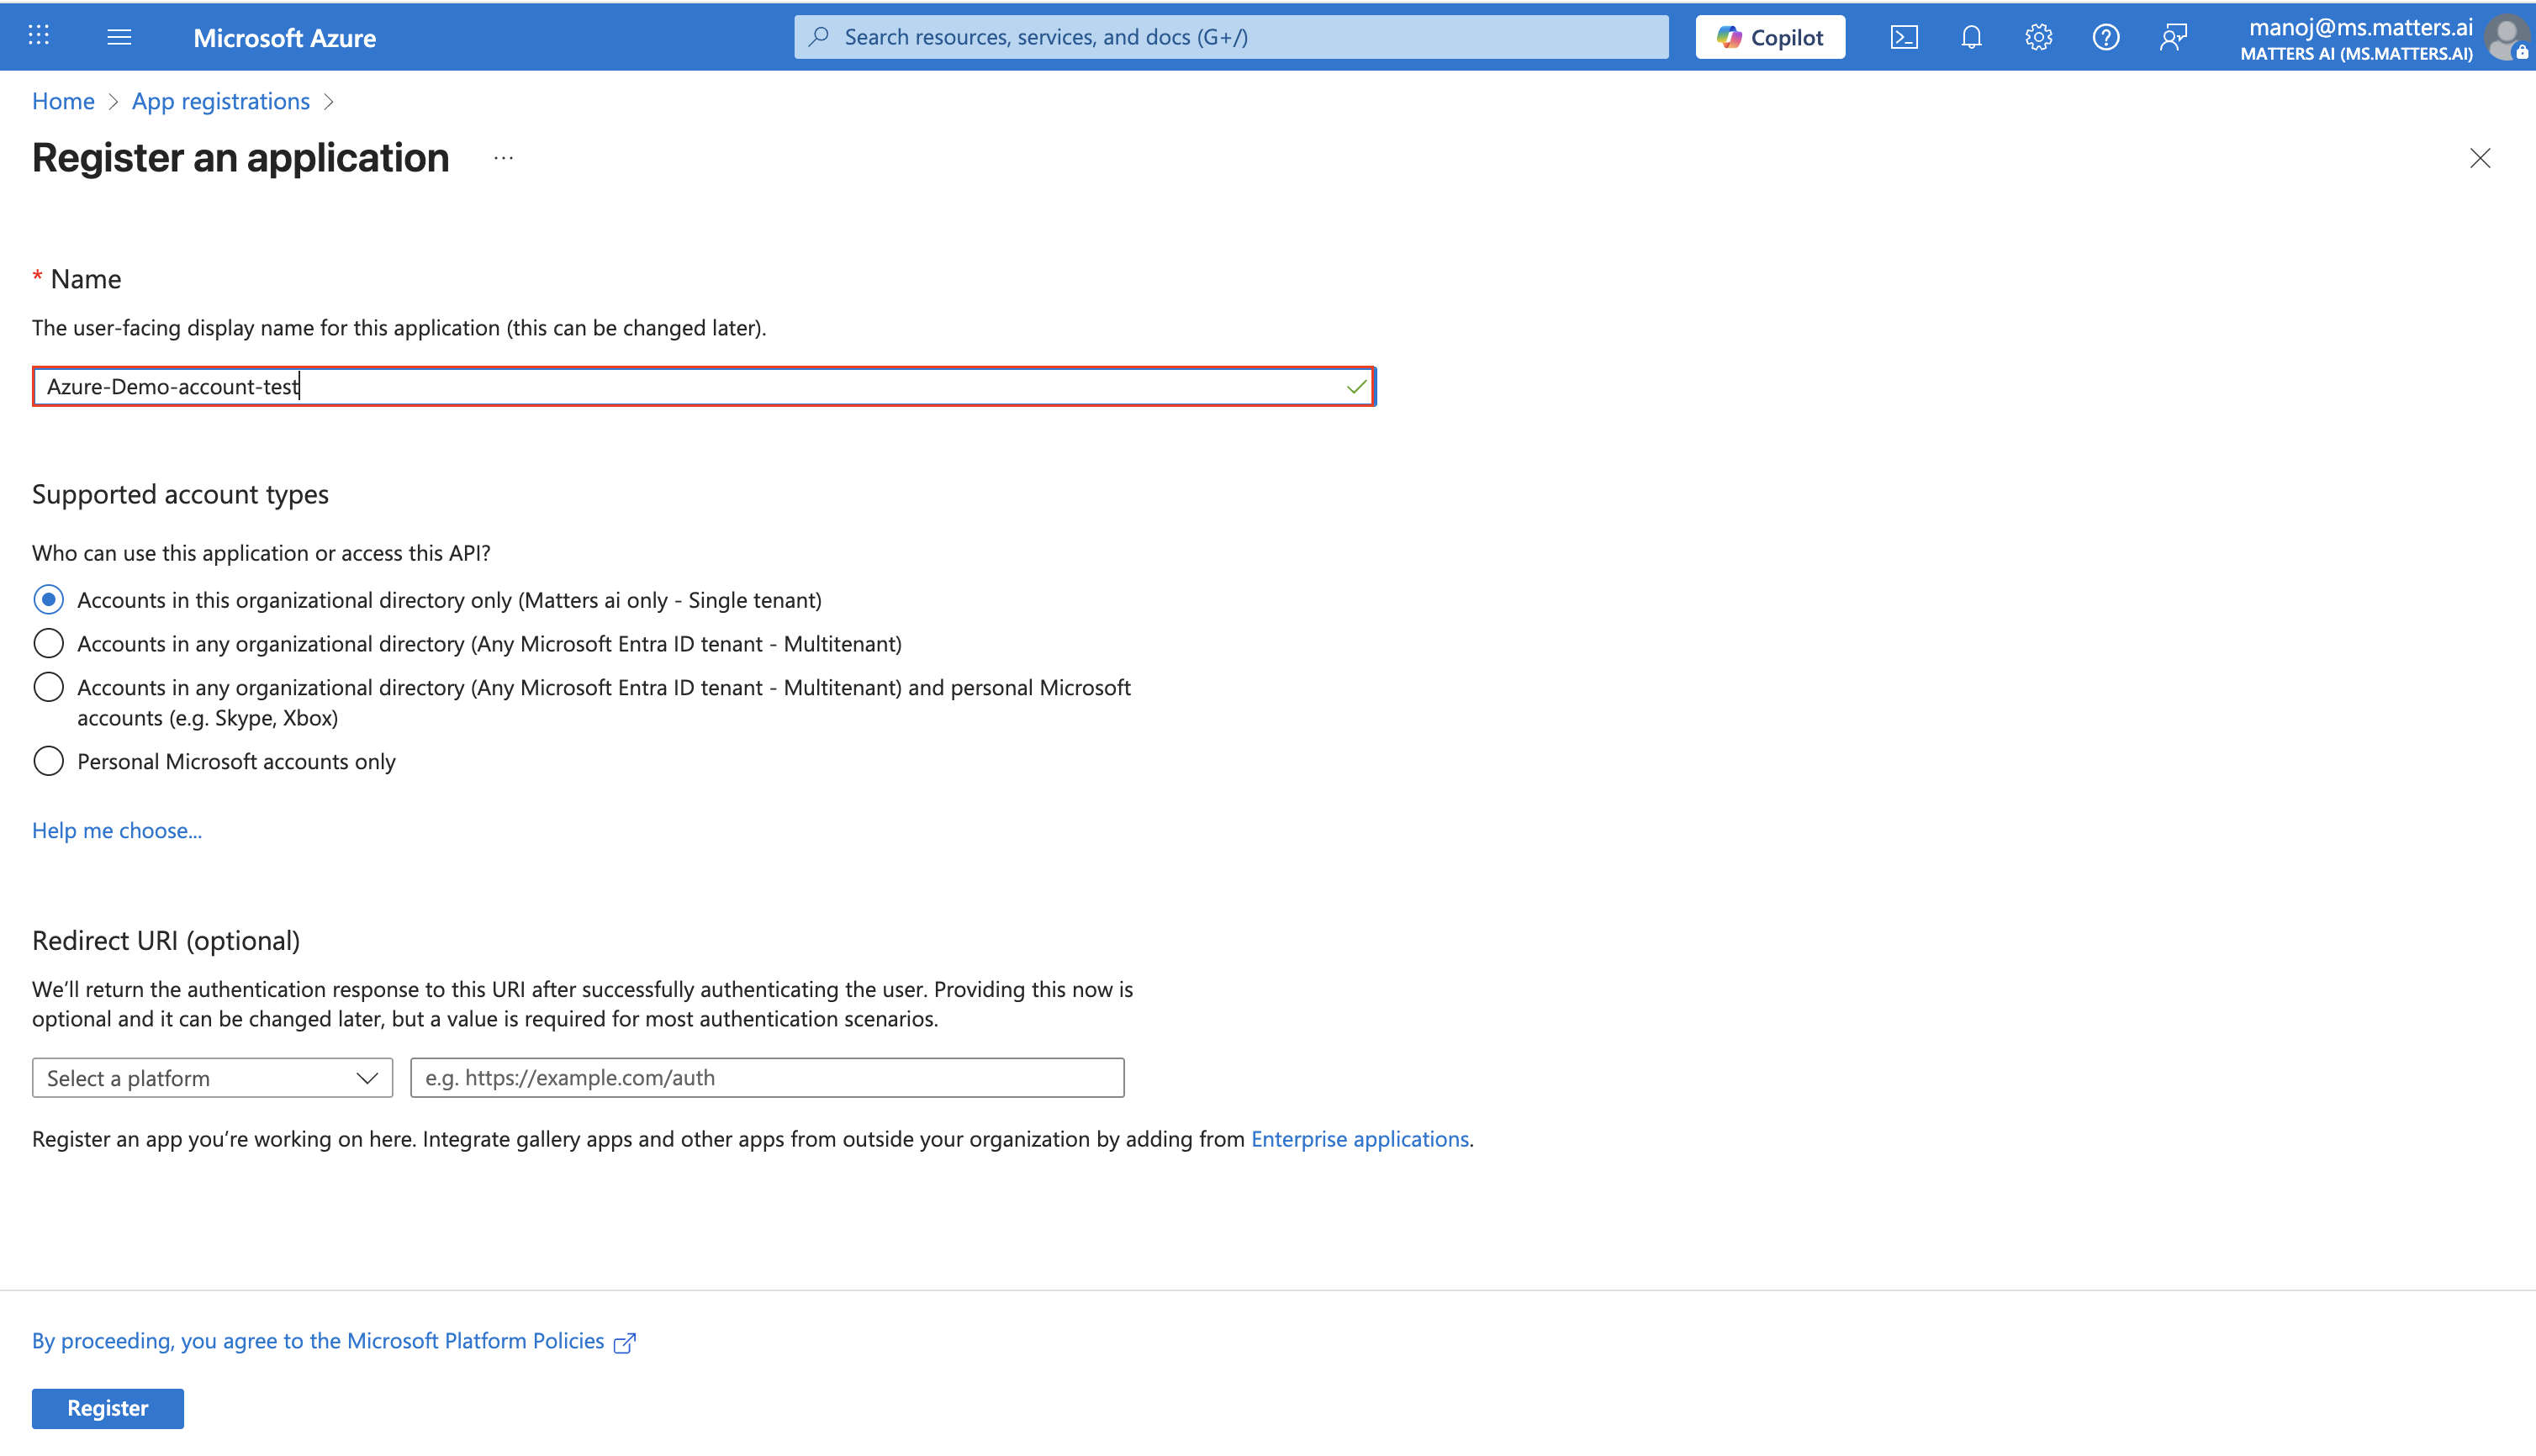Open the Feedback icon
The width and height of the screenshot is (2536, 1456).
pos(2173,37)
